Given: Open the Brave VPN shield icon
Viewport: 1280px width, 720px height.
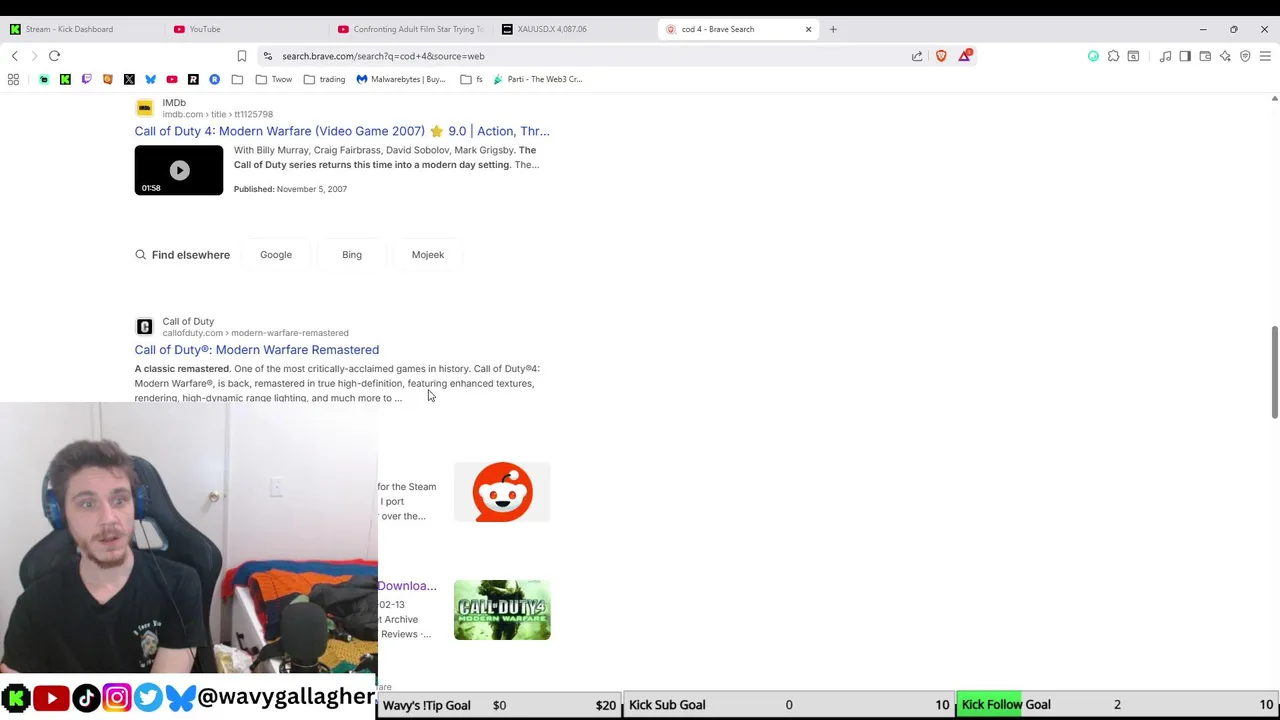Looking at the screenshot, I should point(1245,56).
